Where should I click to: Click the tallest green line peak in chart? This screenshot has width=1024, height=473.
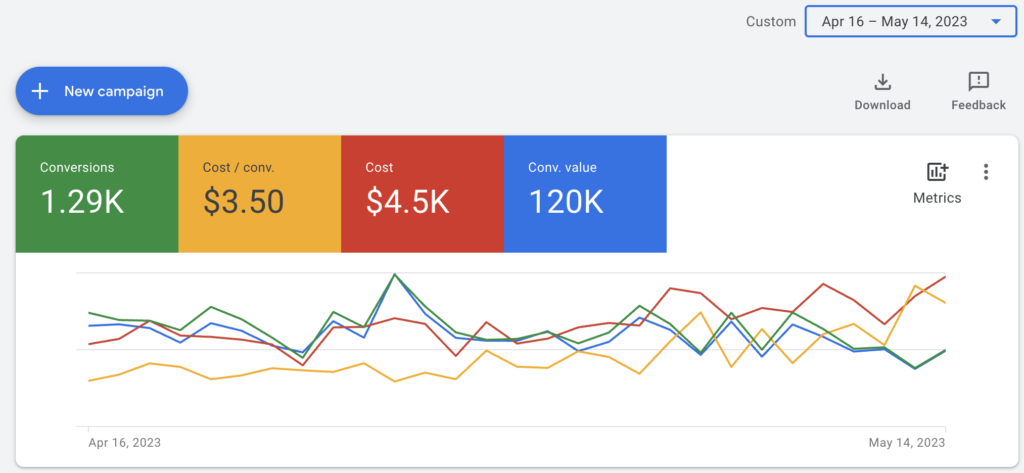point(395,274)
